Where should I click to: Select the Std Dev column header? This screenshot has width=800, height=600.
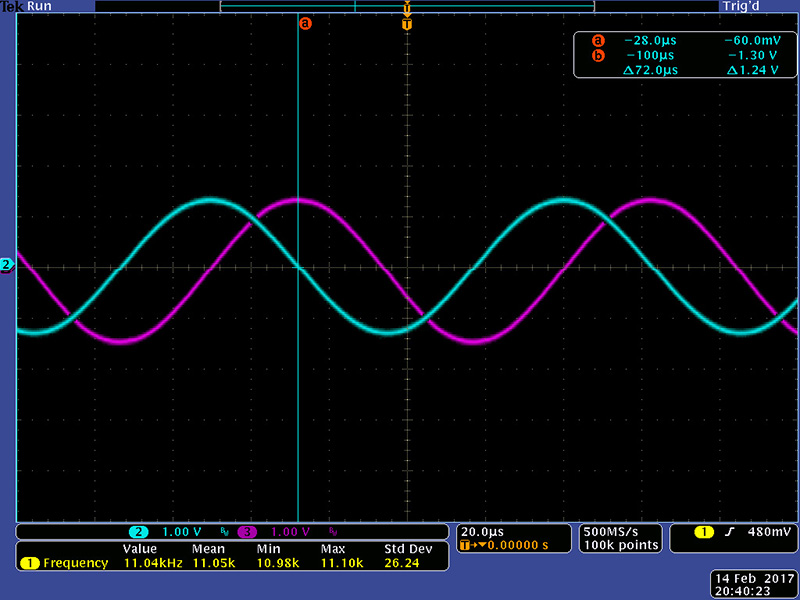[407, 549]
